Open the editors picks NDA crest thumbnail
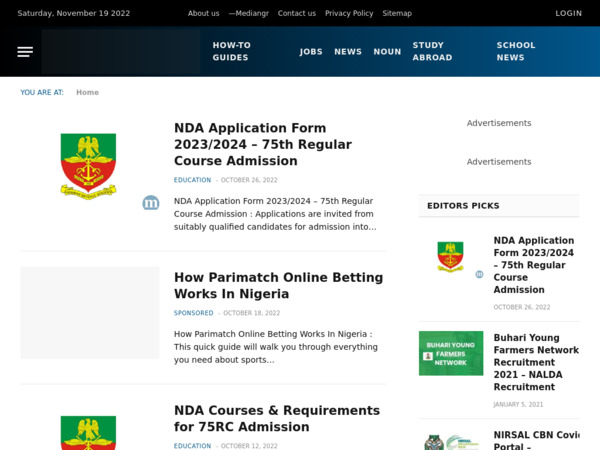The width and height of the screenshot is (600, 450). tap(450, 256)
